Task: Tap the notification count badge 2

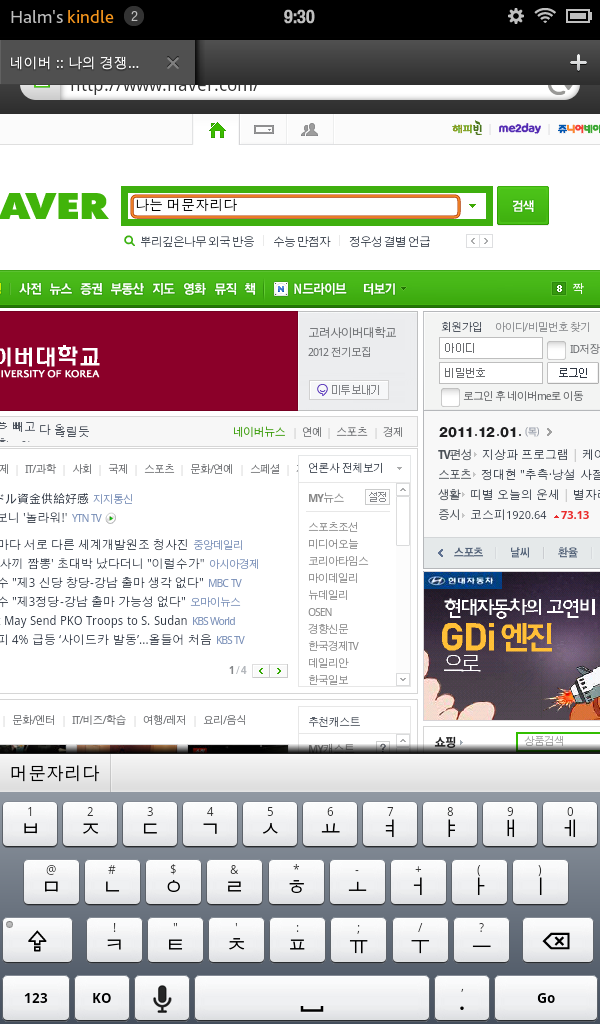Action: click(134, 16)
